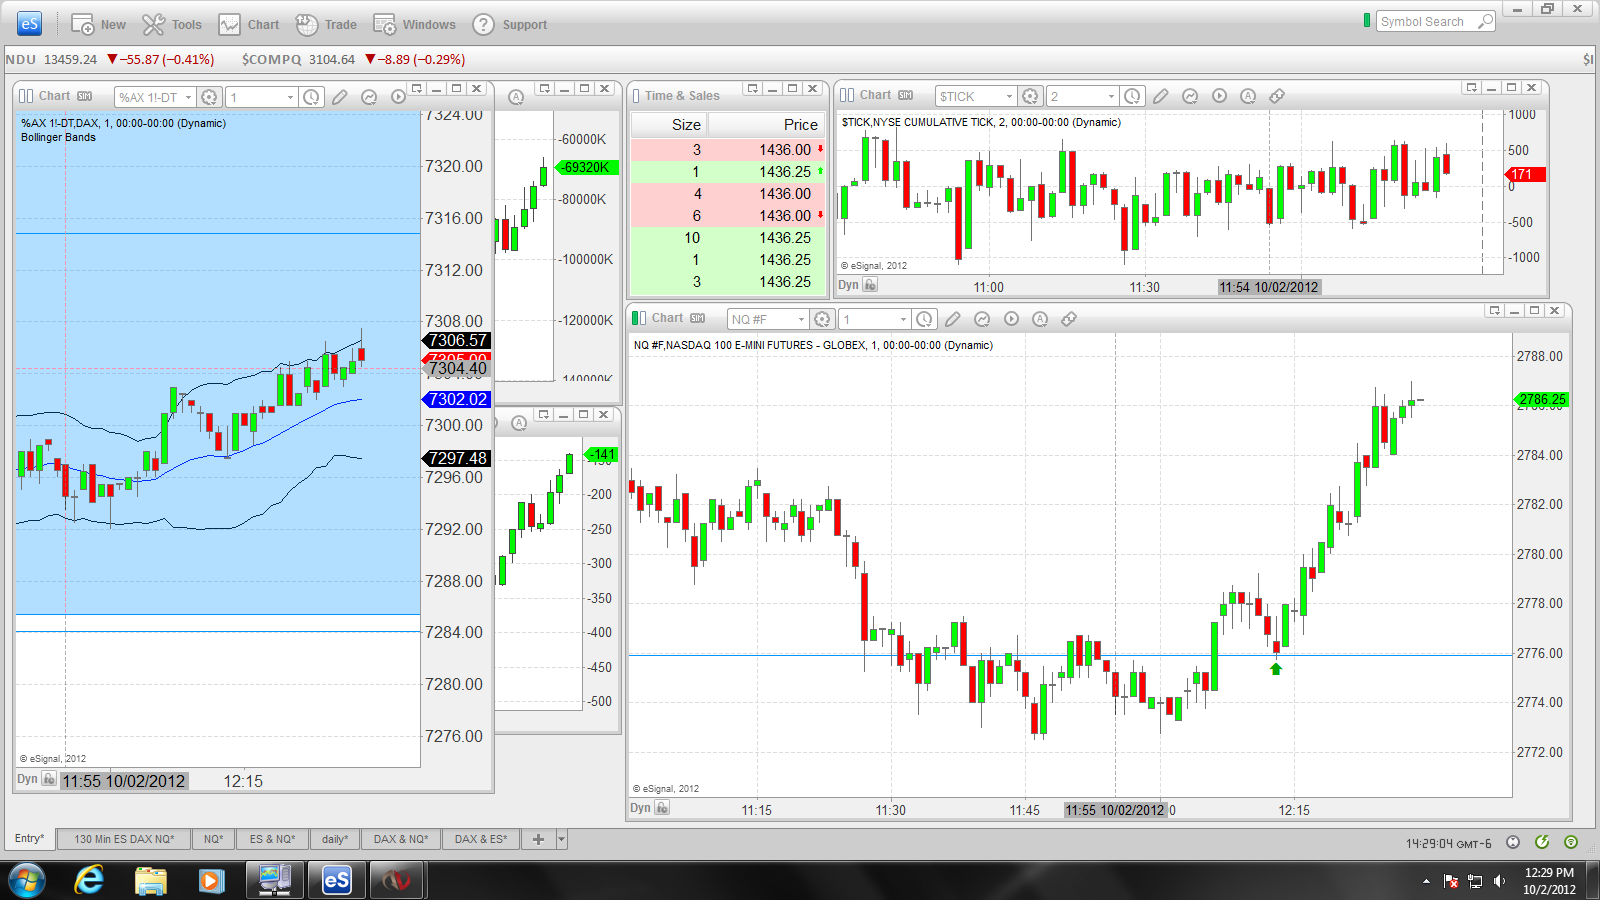
Task: Switch to the ES & NQ* page tab
Action: tap(272, 839)
